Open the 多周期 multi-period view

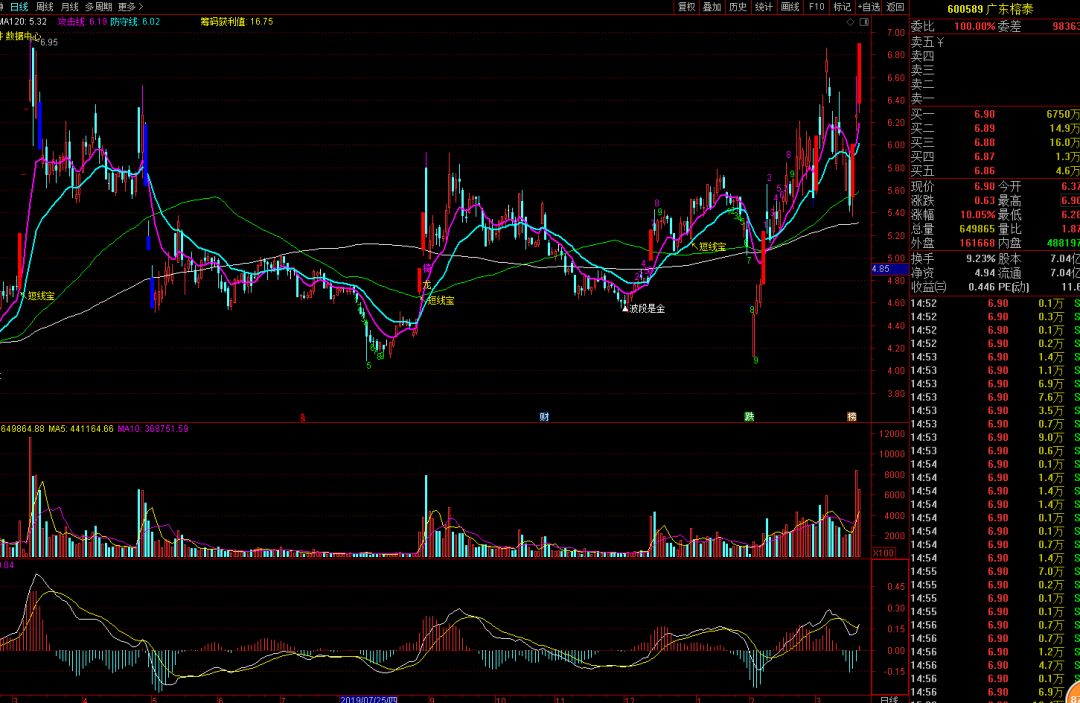pyautogui.click(x=97, y=6)
